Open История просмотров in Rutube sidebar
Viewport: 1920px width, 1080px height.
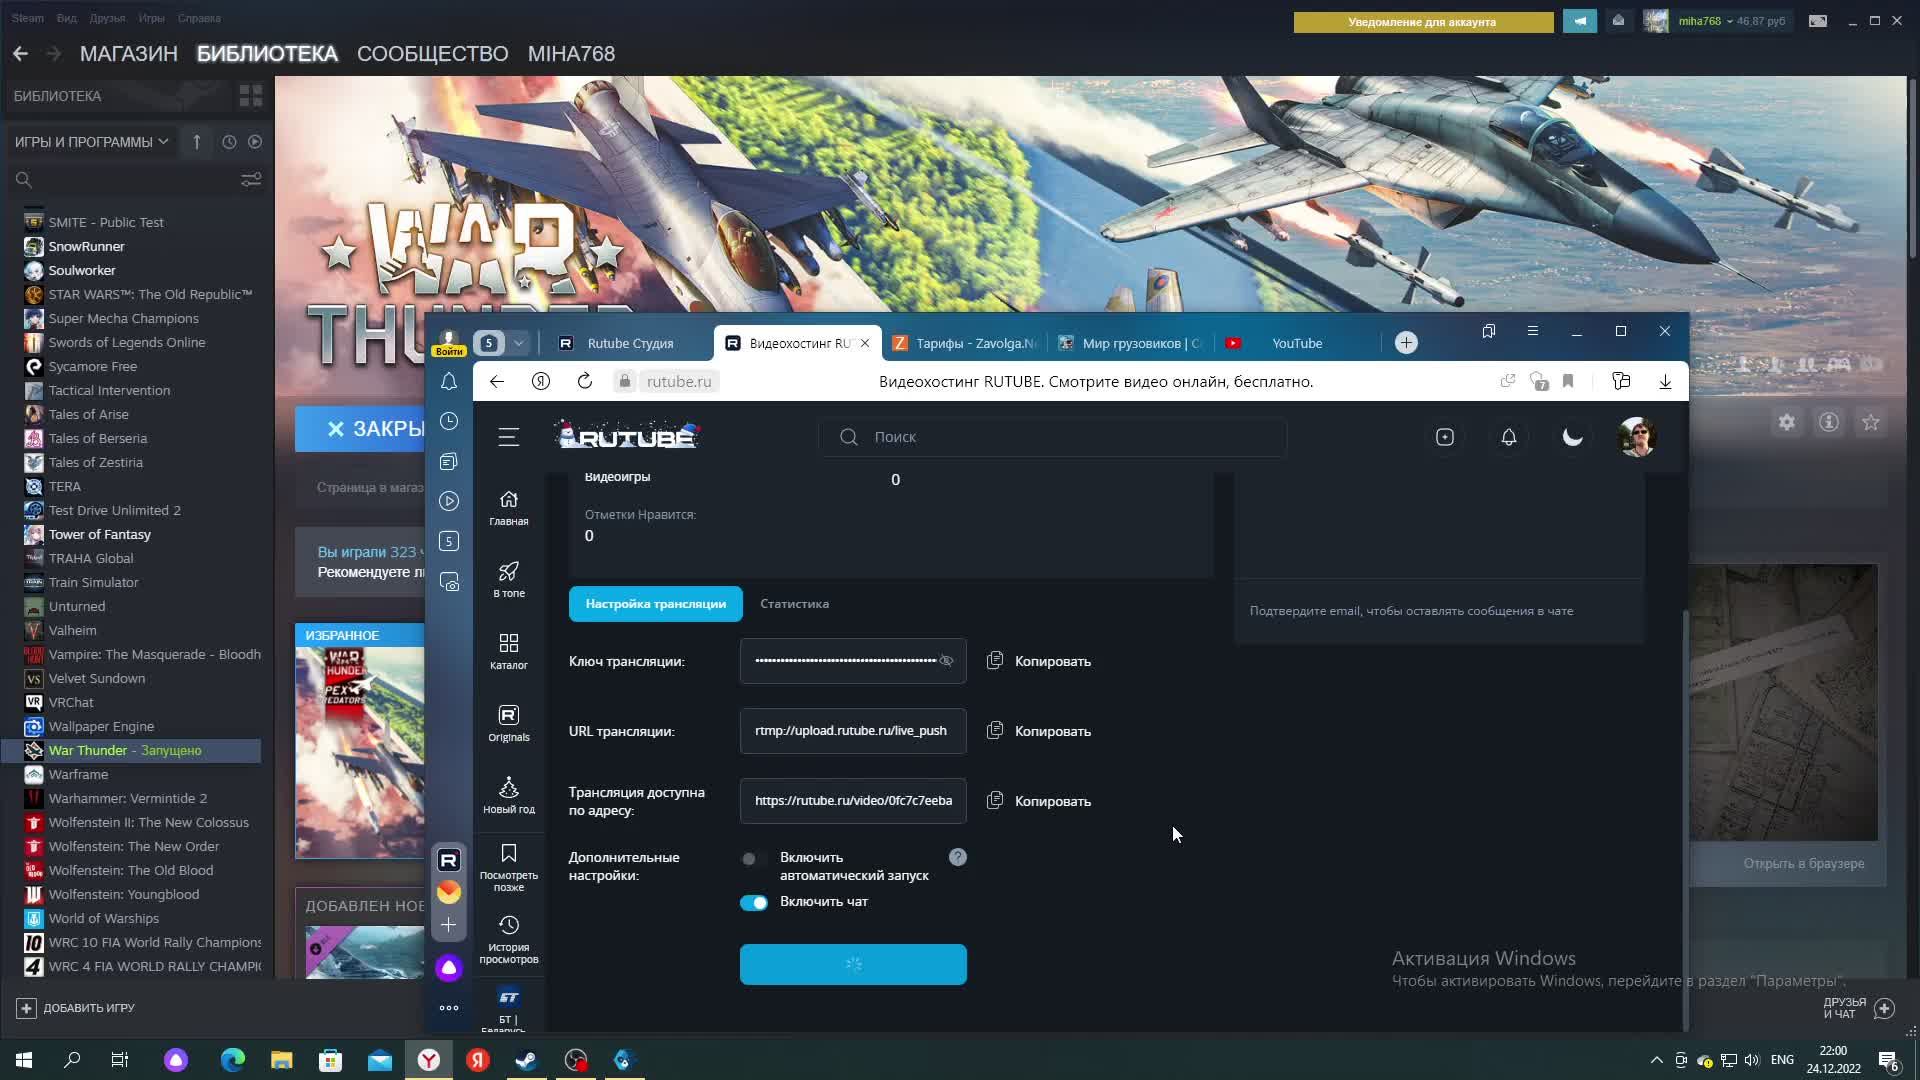click(x=508, y=939)
